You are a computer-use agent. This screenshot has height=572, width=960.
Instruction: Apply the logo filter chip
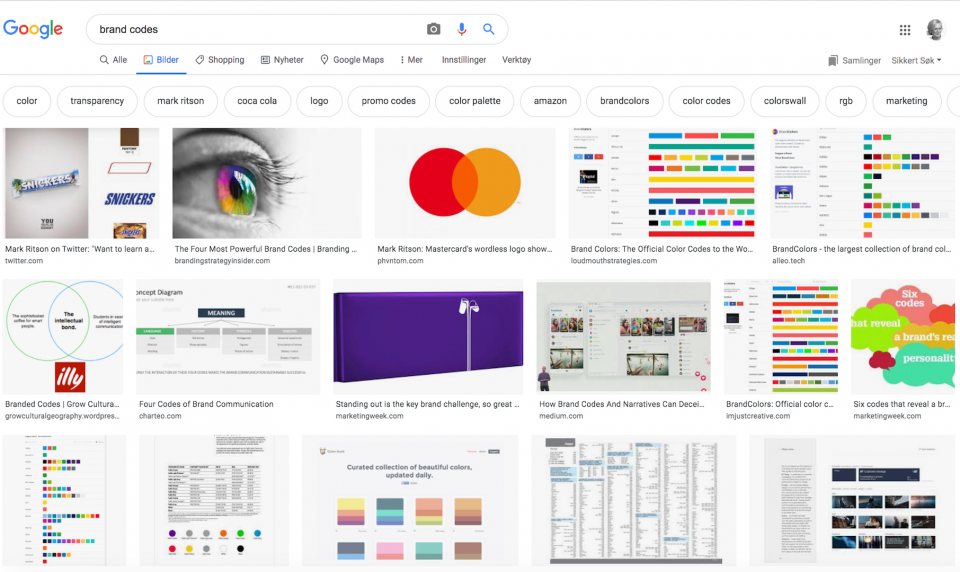[x=319, y=101]
